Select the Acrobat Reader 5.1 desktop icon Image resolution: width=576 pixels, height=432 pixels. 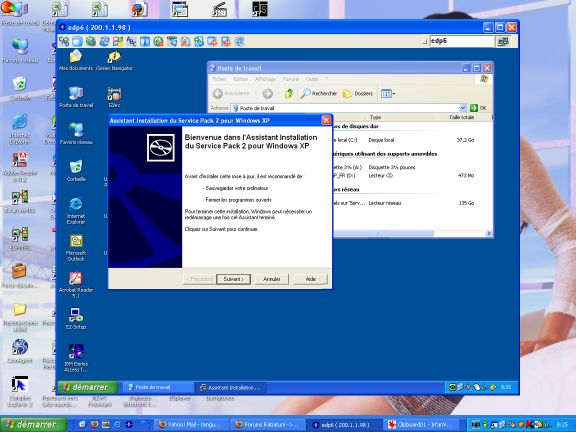[x=76, y=285]
